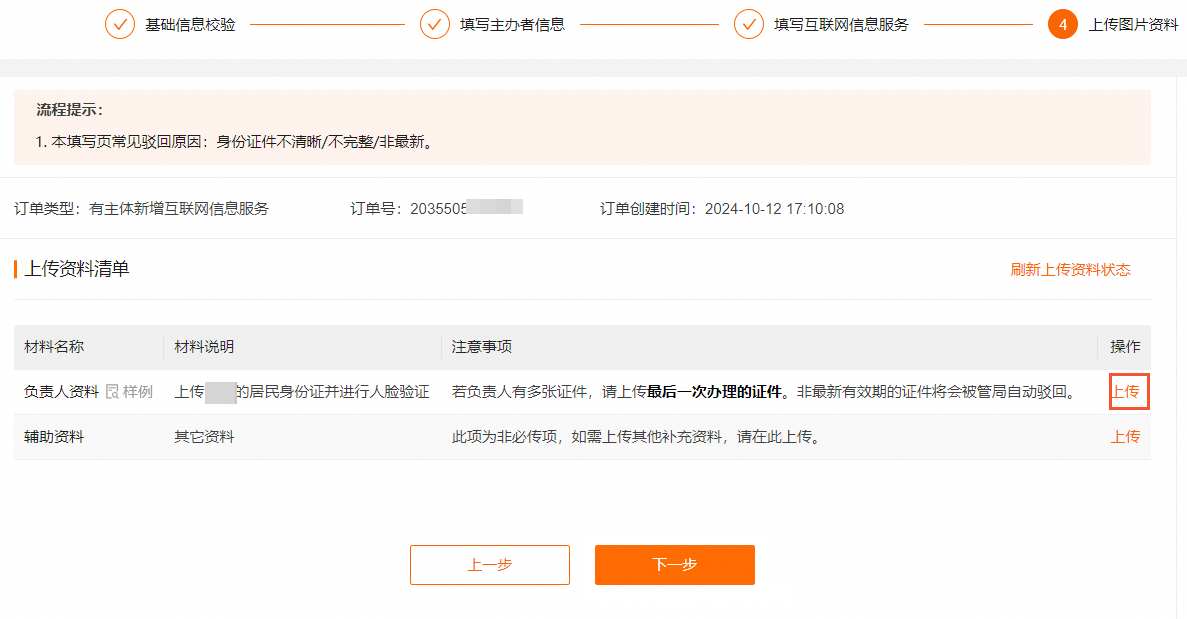
Task: Click the partially hidden 订单号 number
Action: (470, 209)
